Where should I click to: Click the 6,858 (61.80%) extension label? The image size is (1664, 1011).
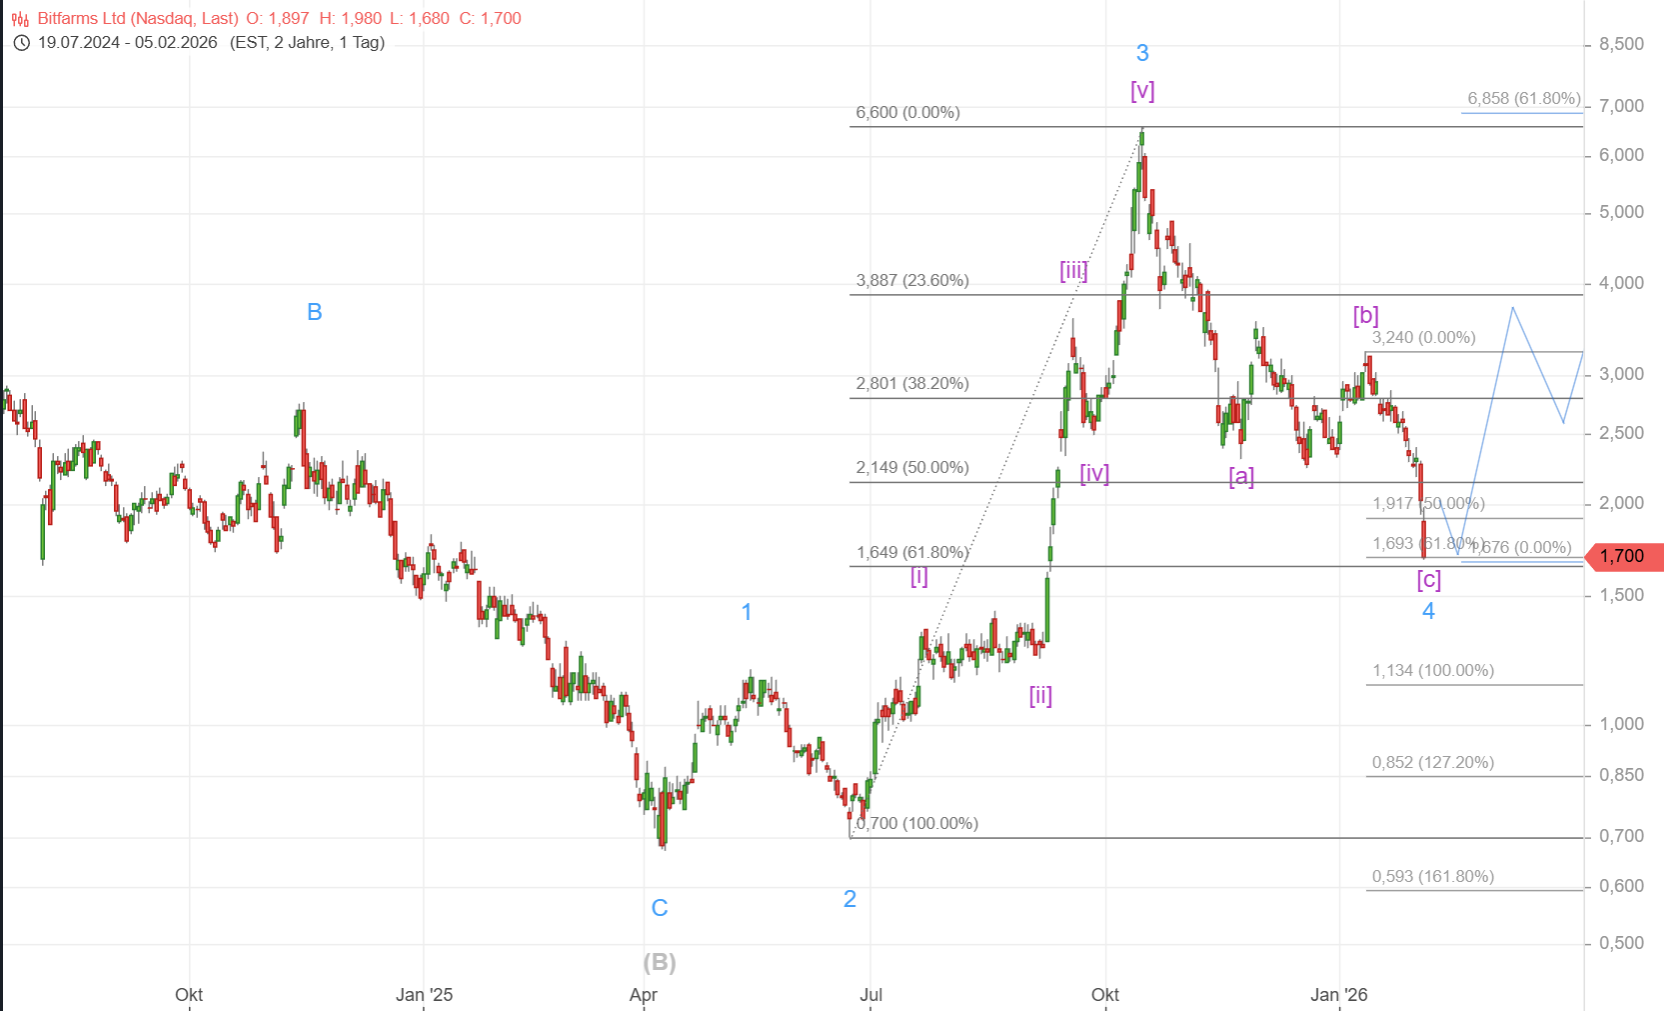tap(1523, 99)
